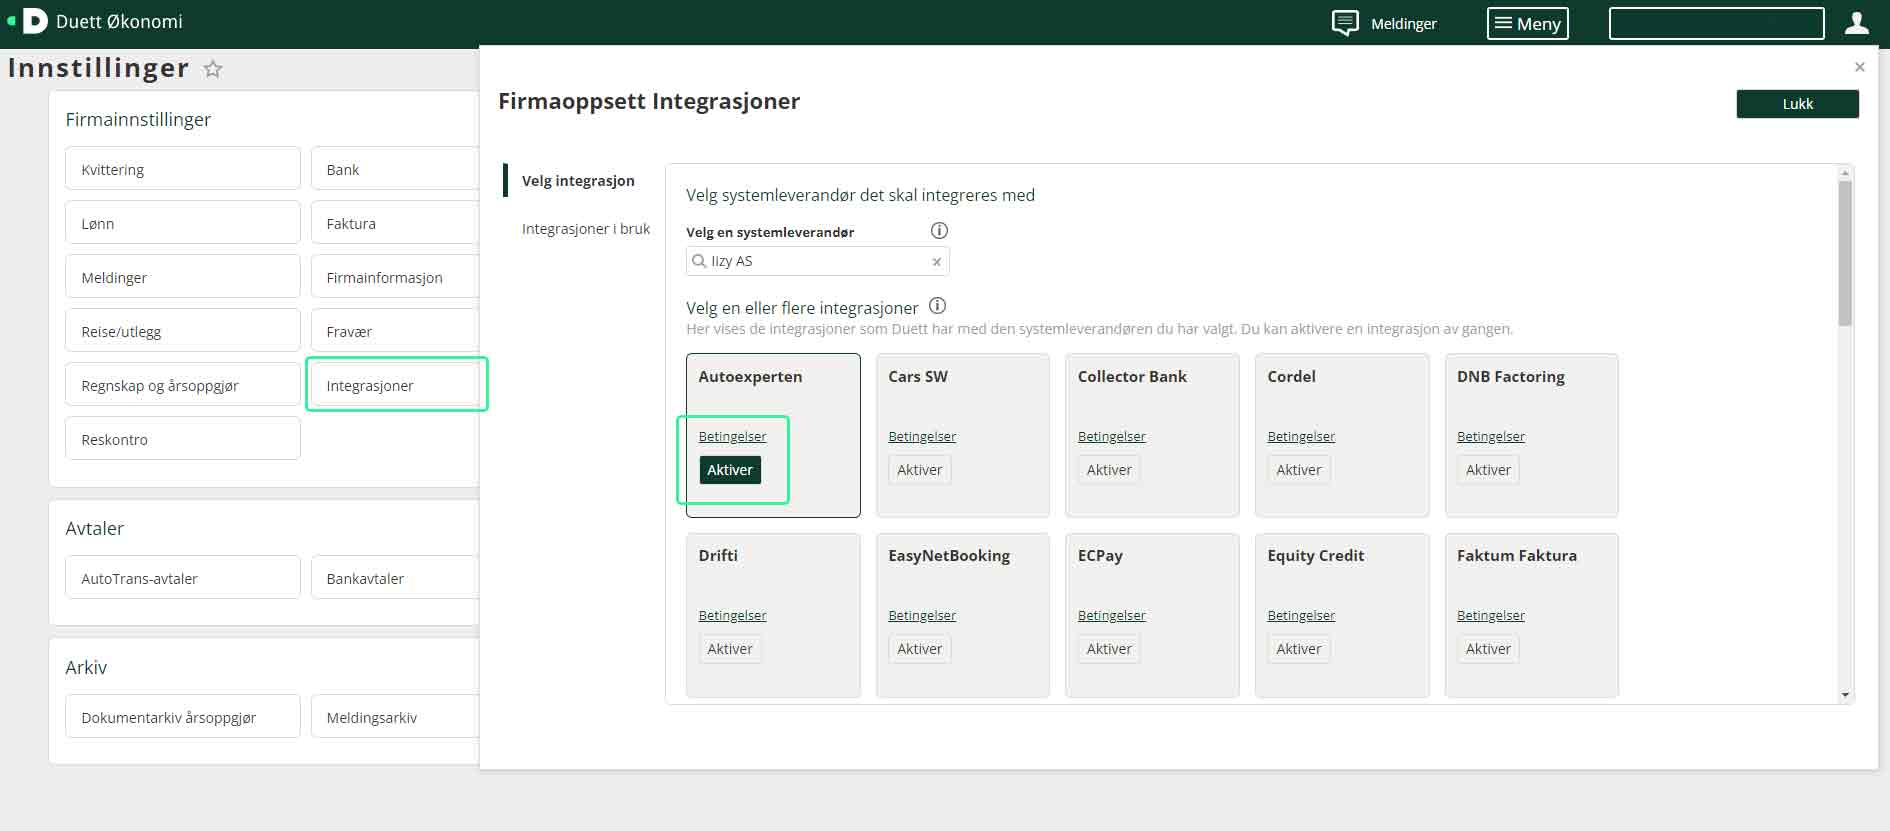Close the integrations dialog with X
Viewport: 1890px width, 831px height.
[1859, 67]
